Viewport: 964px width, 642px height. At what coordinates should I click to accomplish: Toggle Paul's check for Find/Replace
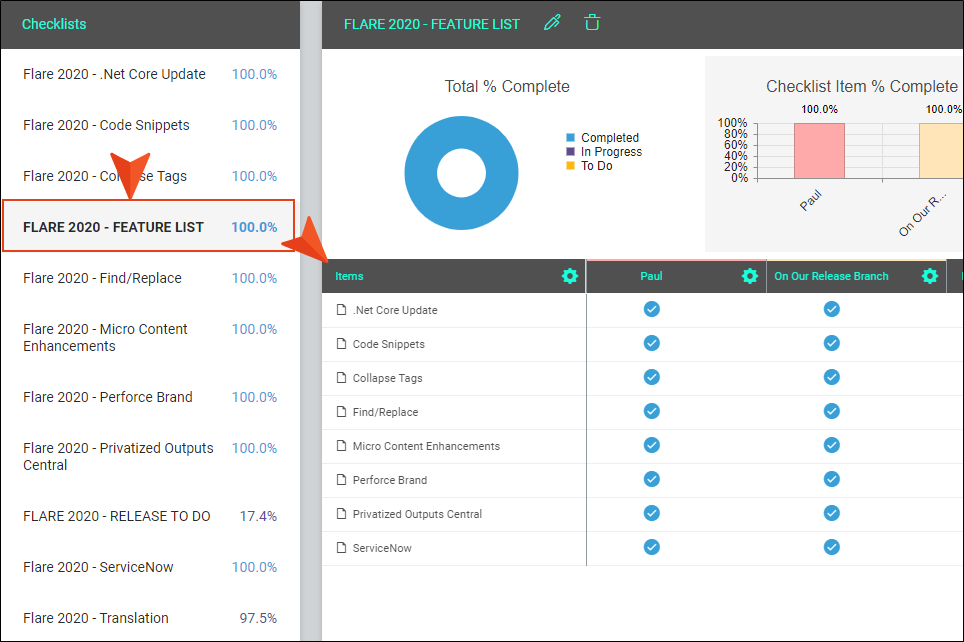tap(652, 411)
